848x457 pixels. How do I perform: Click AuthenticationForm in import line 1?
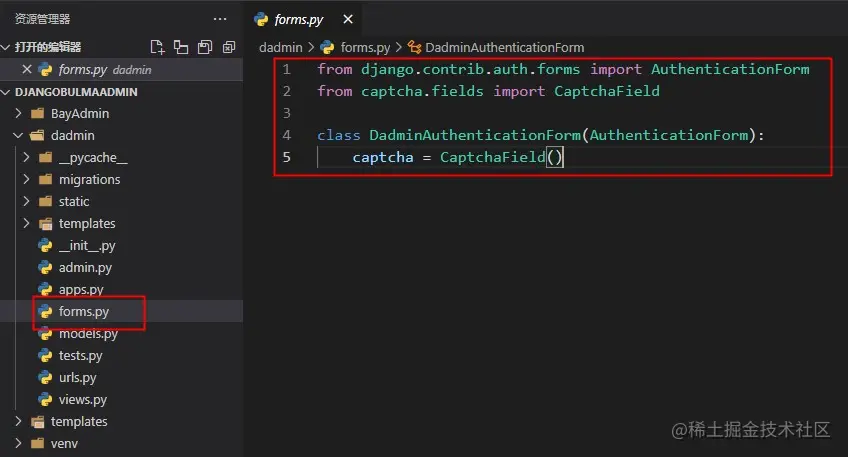pyautogui.click(x=730, y=69)
